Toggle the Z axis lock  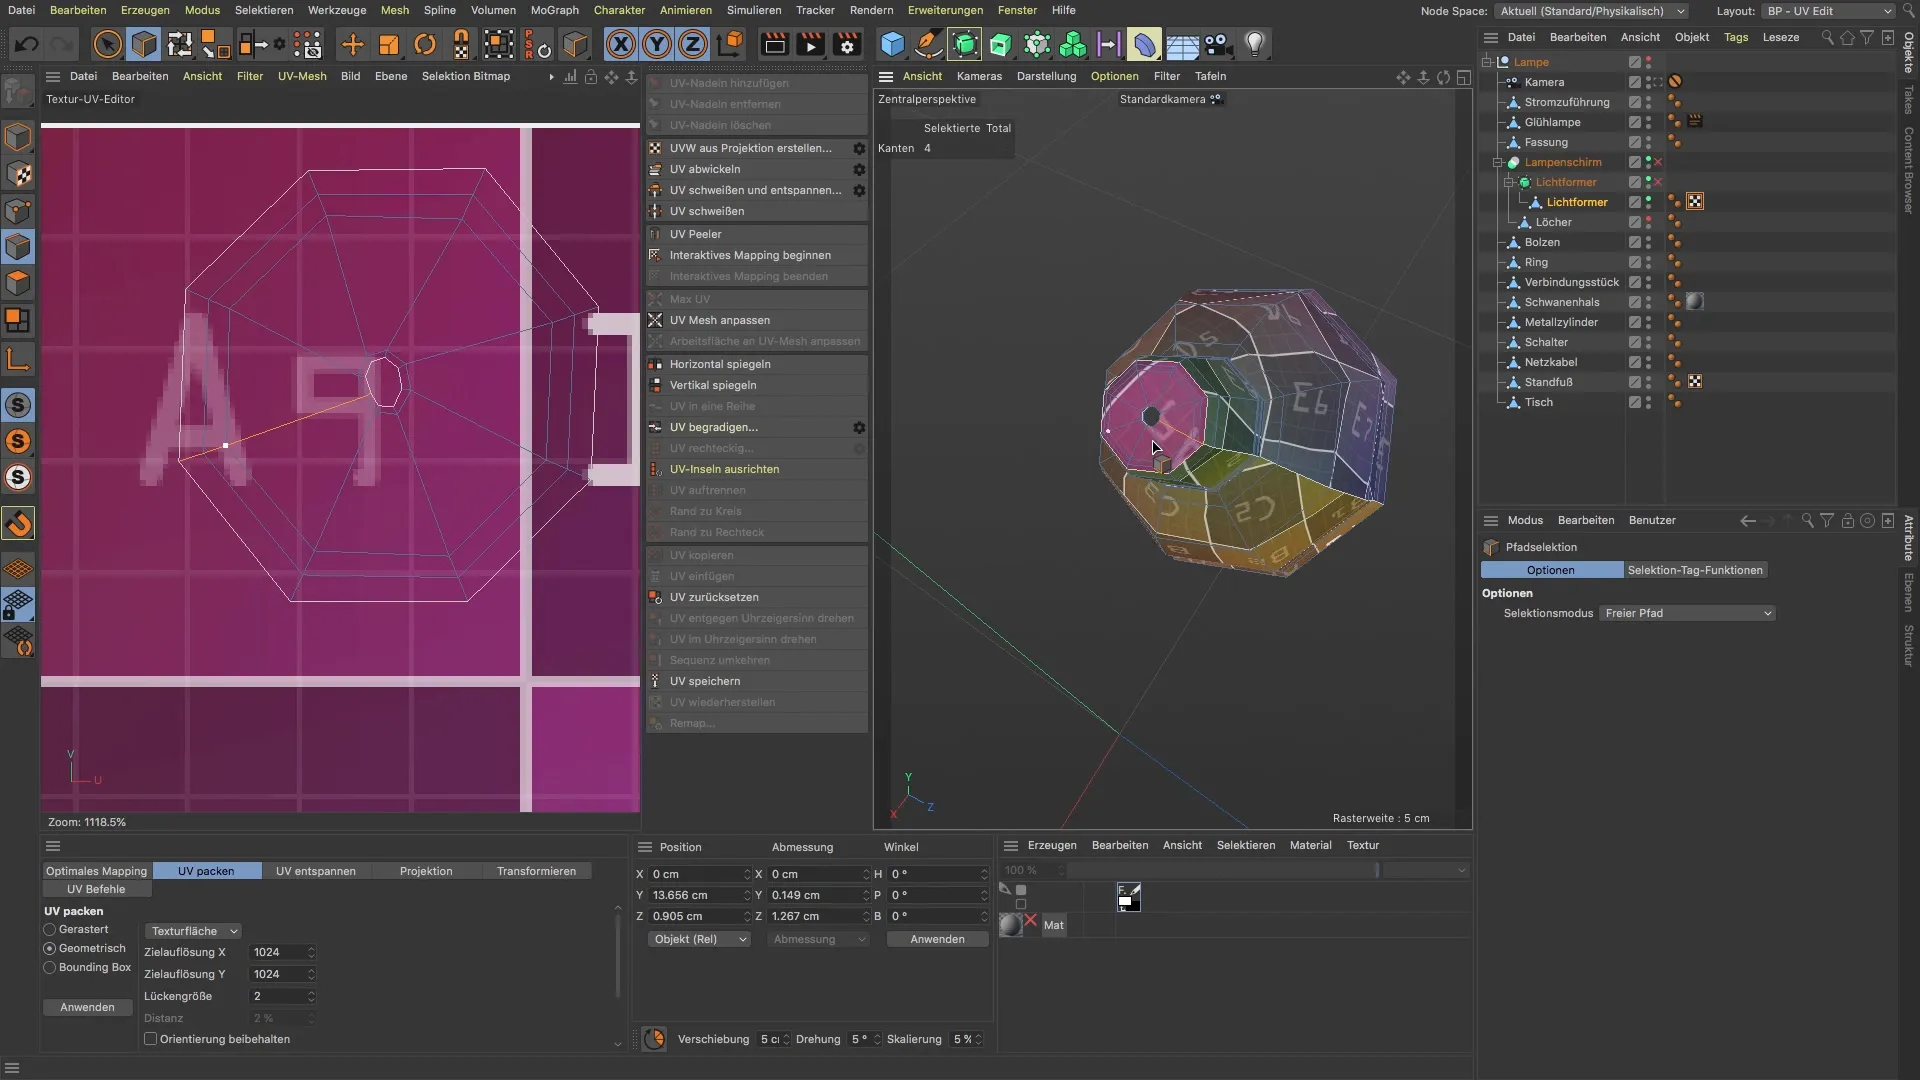point(693,44)
